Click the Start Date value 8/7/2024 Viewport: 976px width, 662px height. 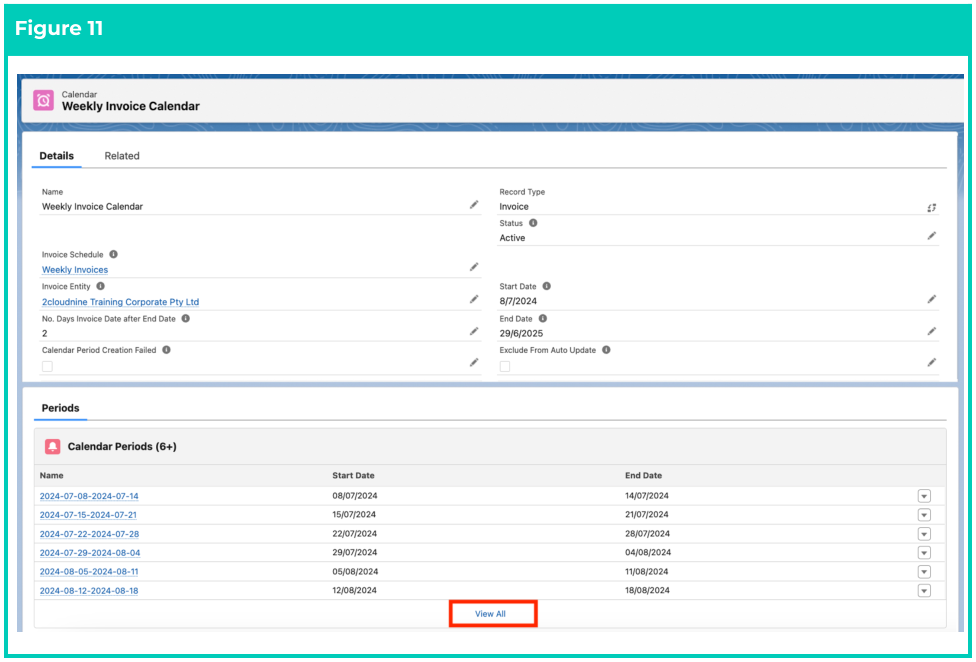(518, 301)
